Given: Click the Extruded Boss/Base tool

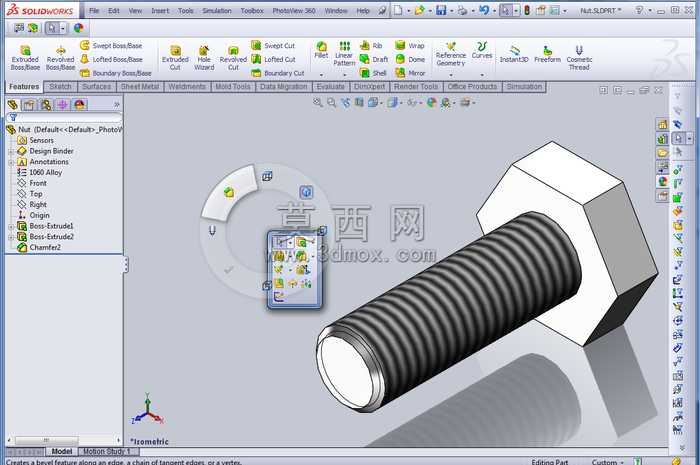Looking at the screenshot, I should (25, 58).
